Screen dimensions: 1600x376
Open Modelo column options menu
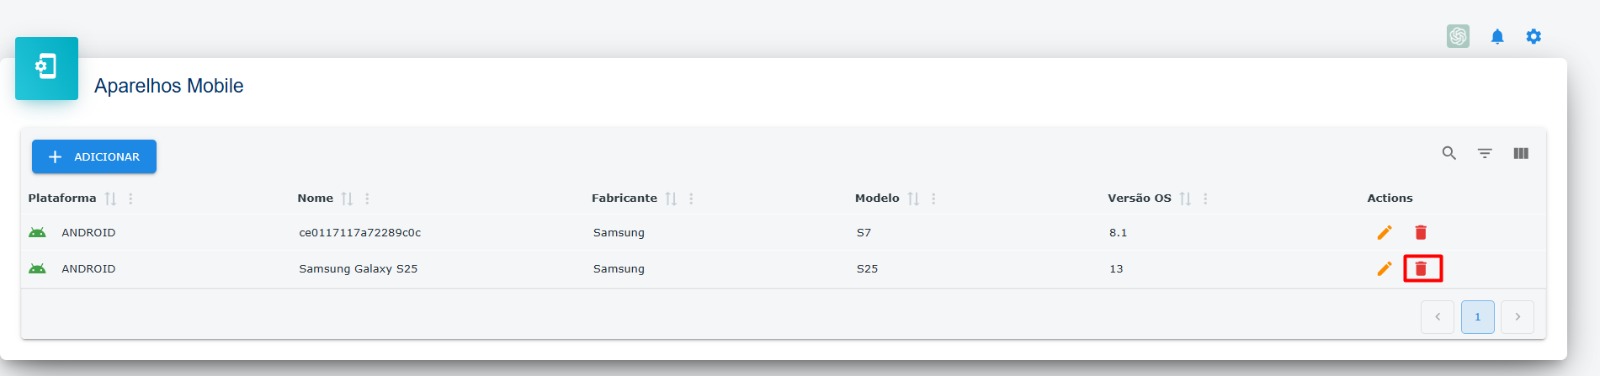933,199
